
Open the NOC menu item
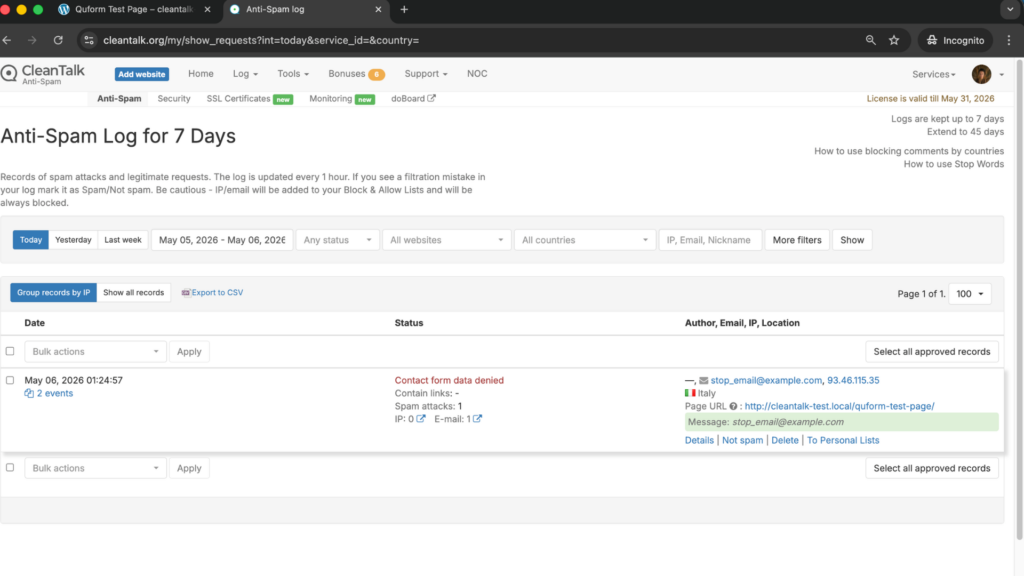pyautogui.click(x=477, y=74)
